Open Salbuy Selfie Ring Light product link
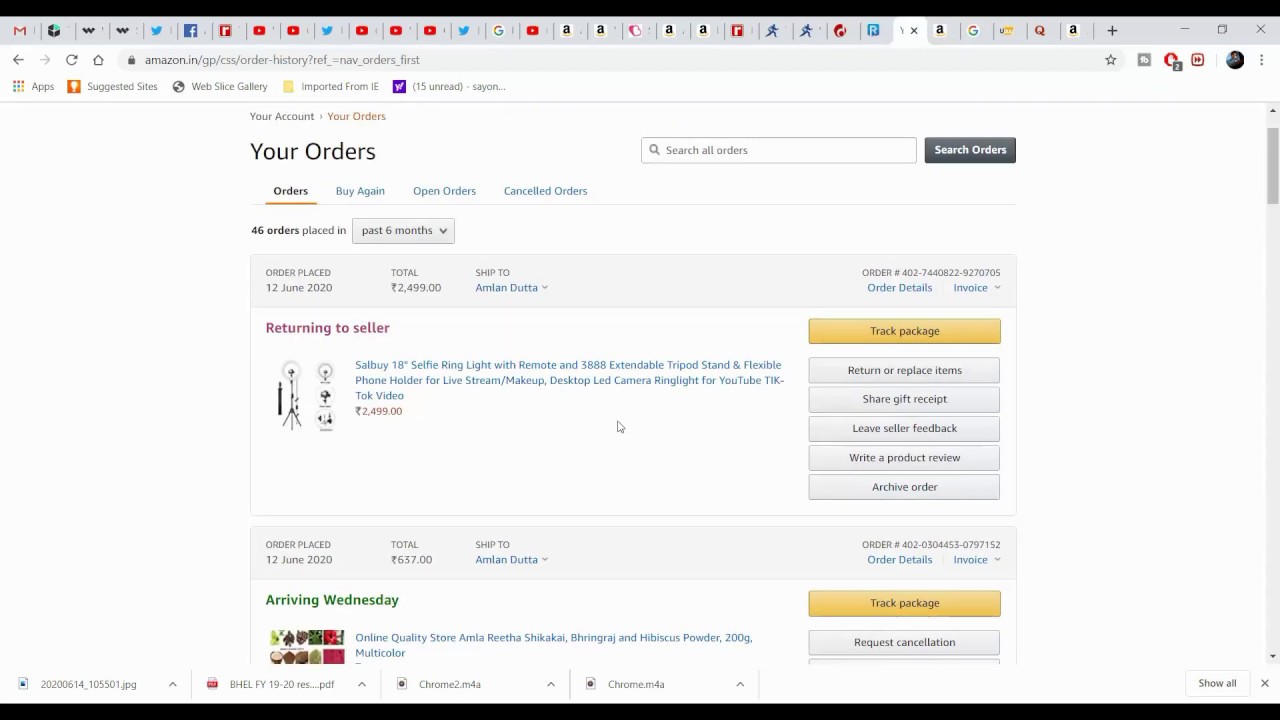 coord(569,380)
